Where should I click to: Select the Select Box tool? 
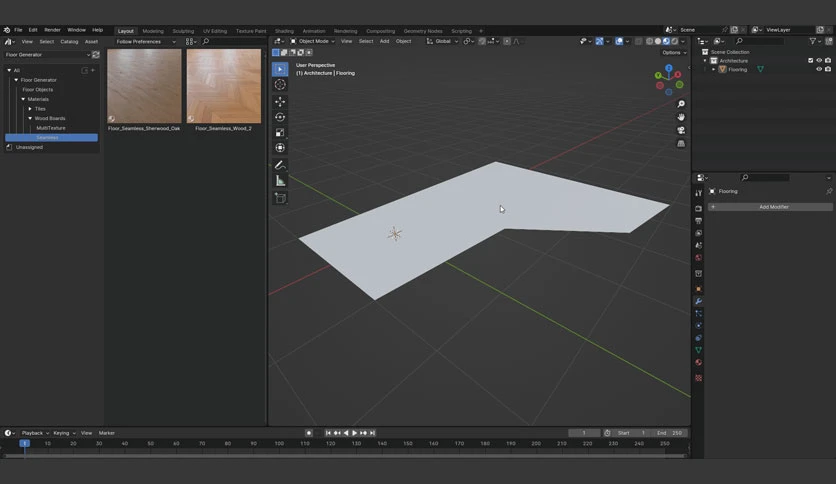(280, 69)
